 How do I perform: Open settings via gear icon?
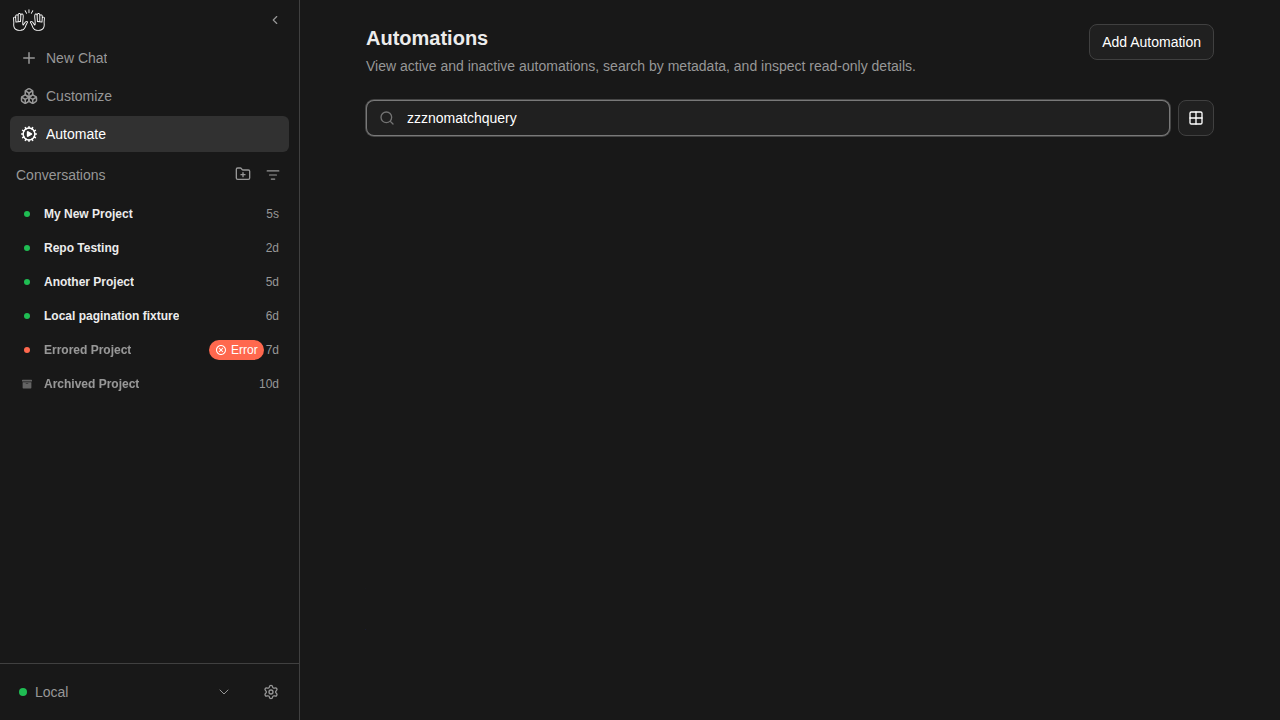point(271,692)
